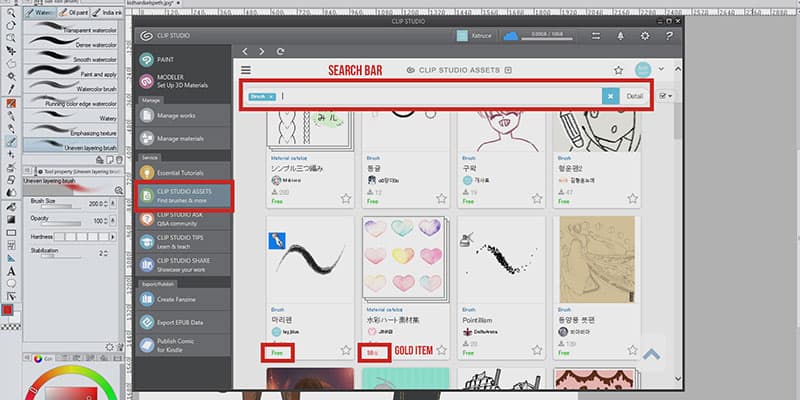Click the Clip Studio forward arrow

(x=262, y=52)
